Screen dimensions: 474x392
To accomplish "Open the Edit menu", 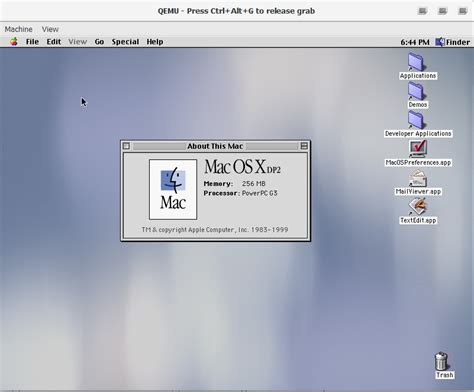I will click(x=54, y=42).
